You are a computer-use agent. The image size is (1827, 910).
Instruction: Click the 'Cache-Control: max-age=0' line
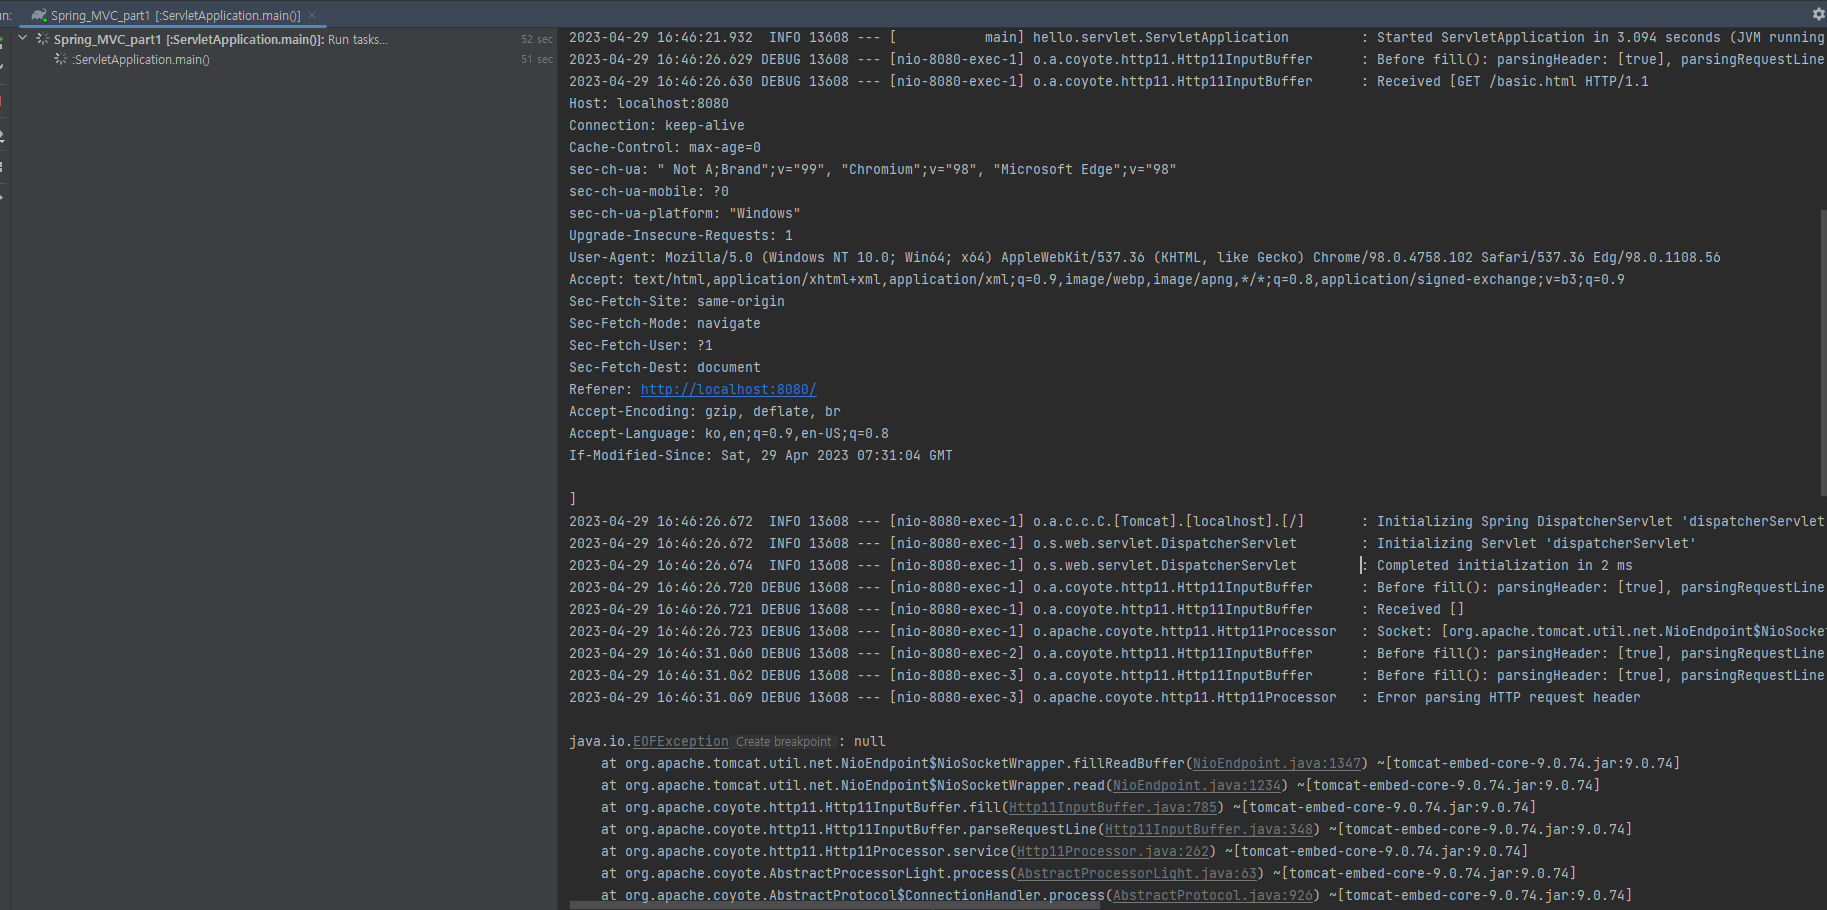point(664,147)
